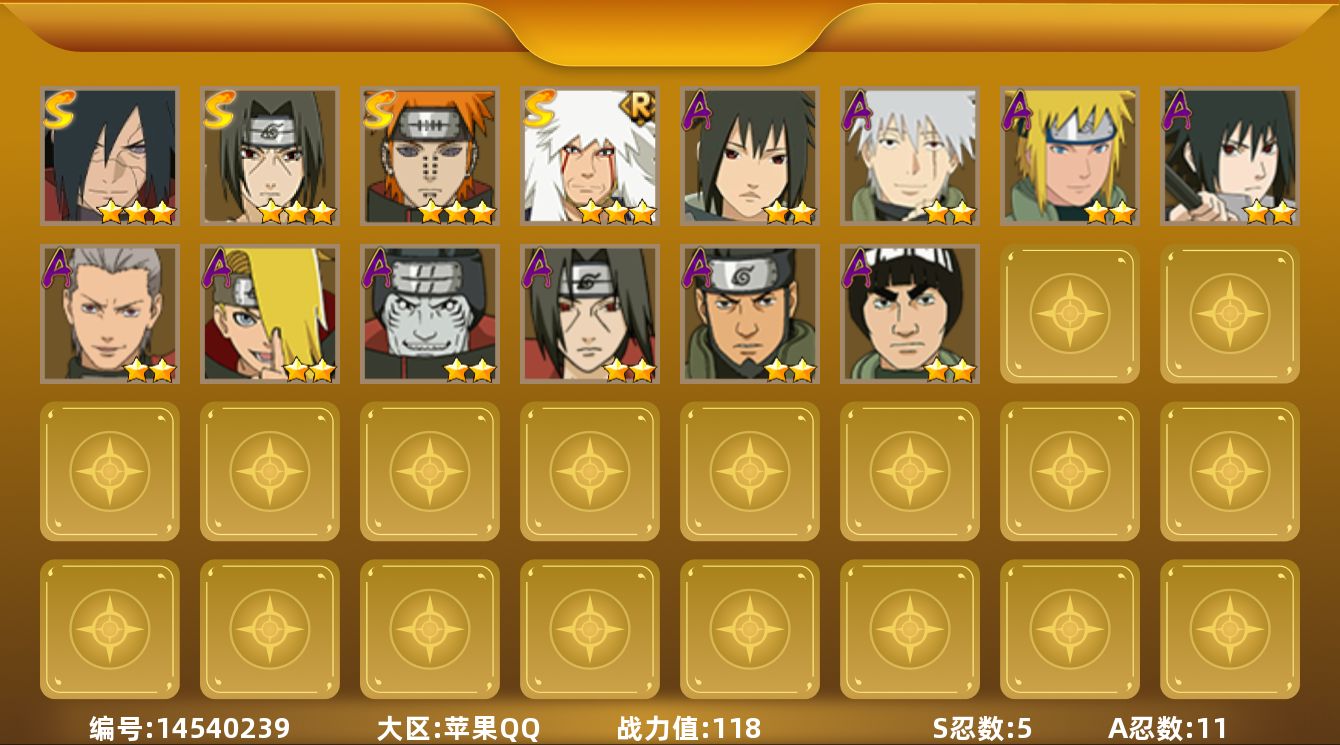Image resolution: width=1340 pixels, height=745 pixels.
Task: Click the S-rank Itachi portrait with headband
Action: tap(270, 156)
